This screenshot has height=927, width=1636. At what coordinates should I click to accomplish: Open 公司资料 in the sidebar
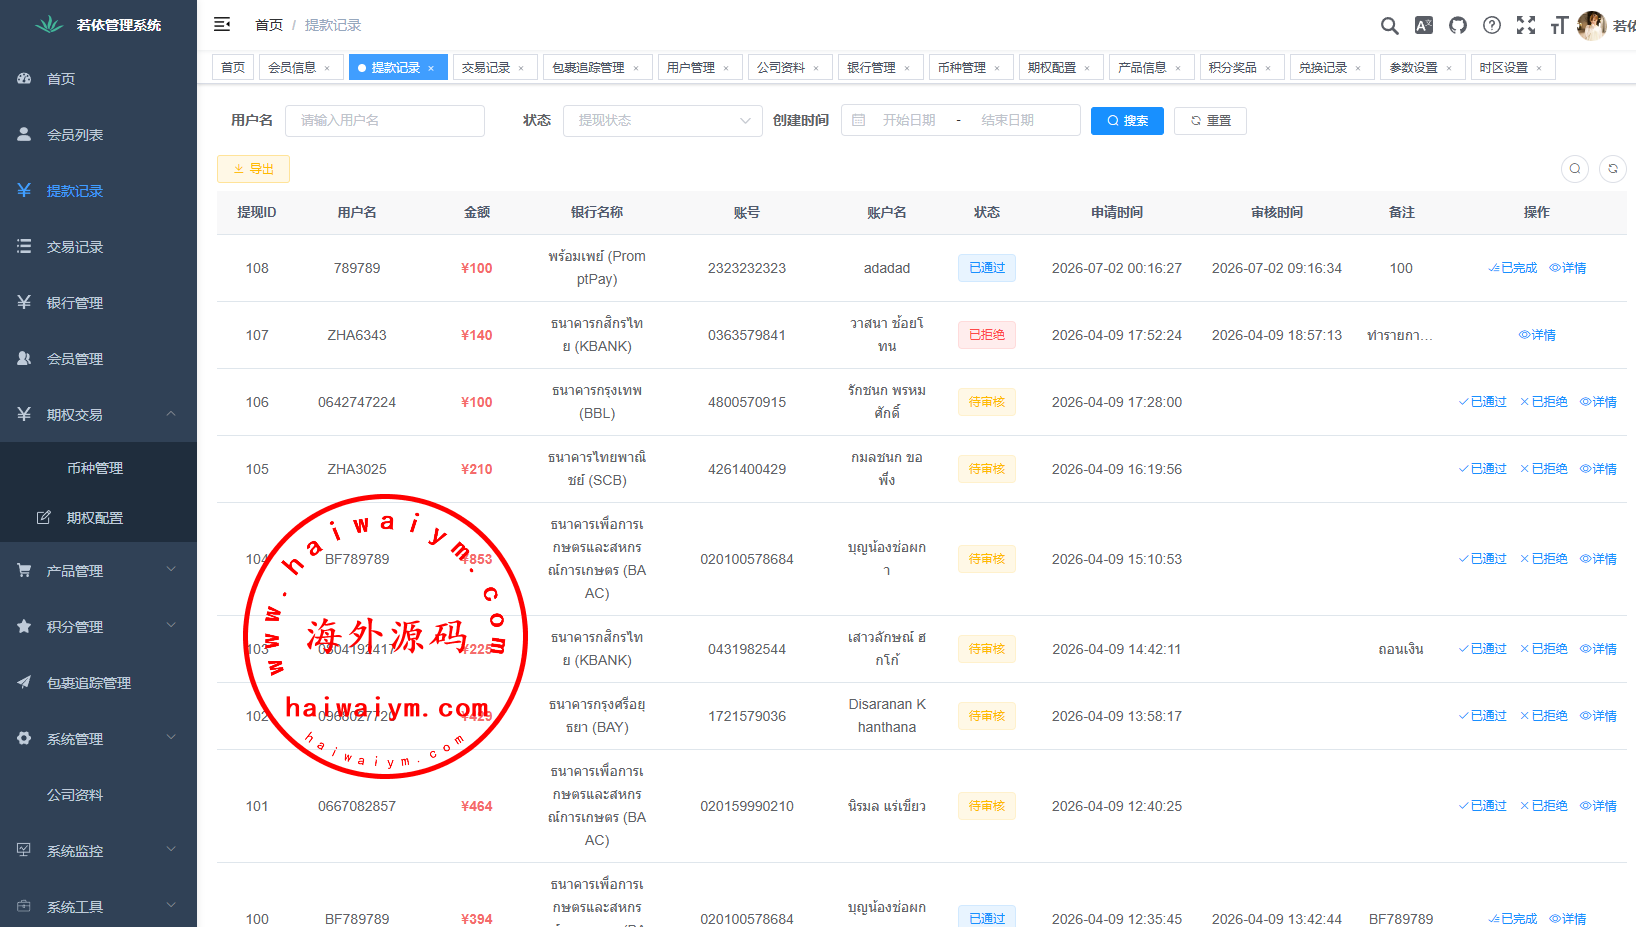98,795
